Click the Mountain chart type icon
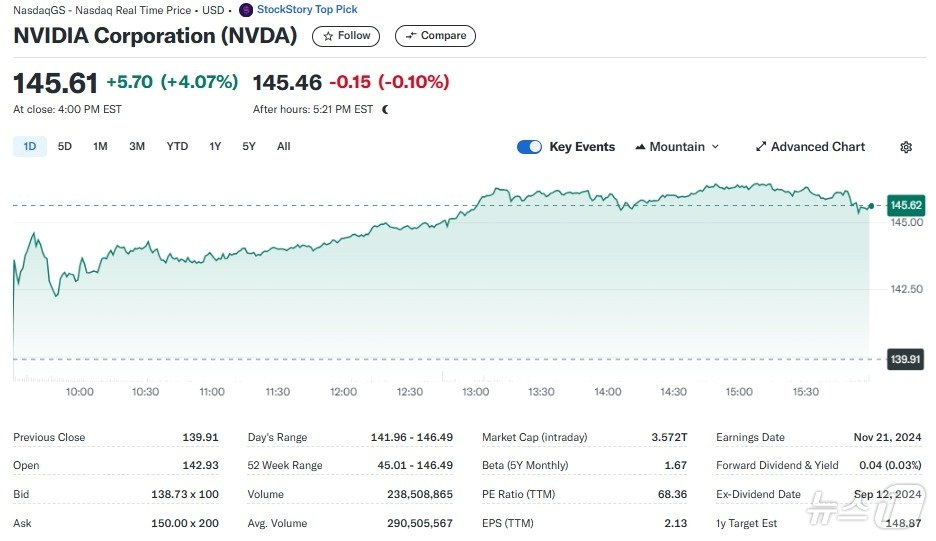936x541 pixels. pyautogui.click(x=639, y=147)
